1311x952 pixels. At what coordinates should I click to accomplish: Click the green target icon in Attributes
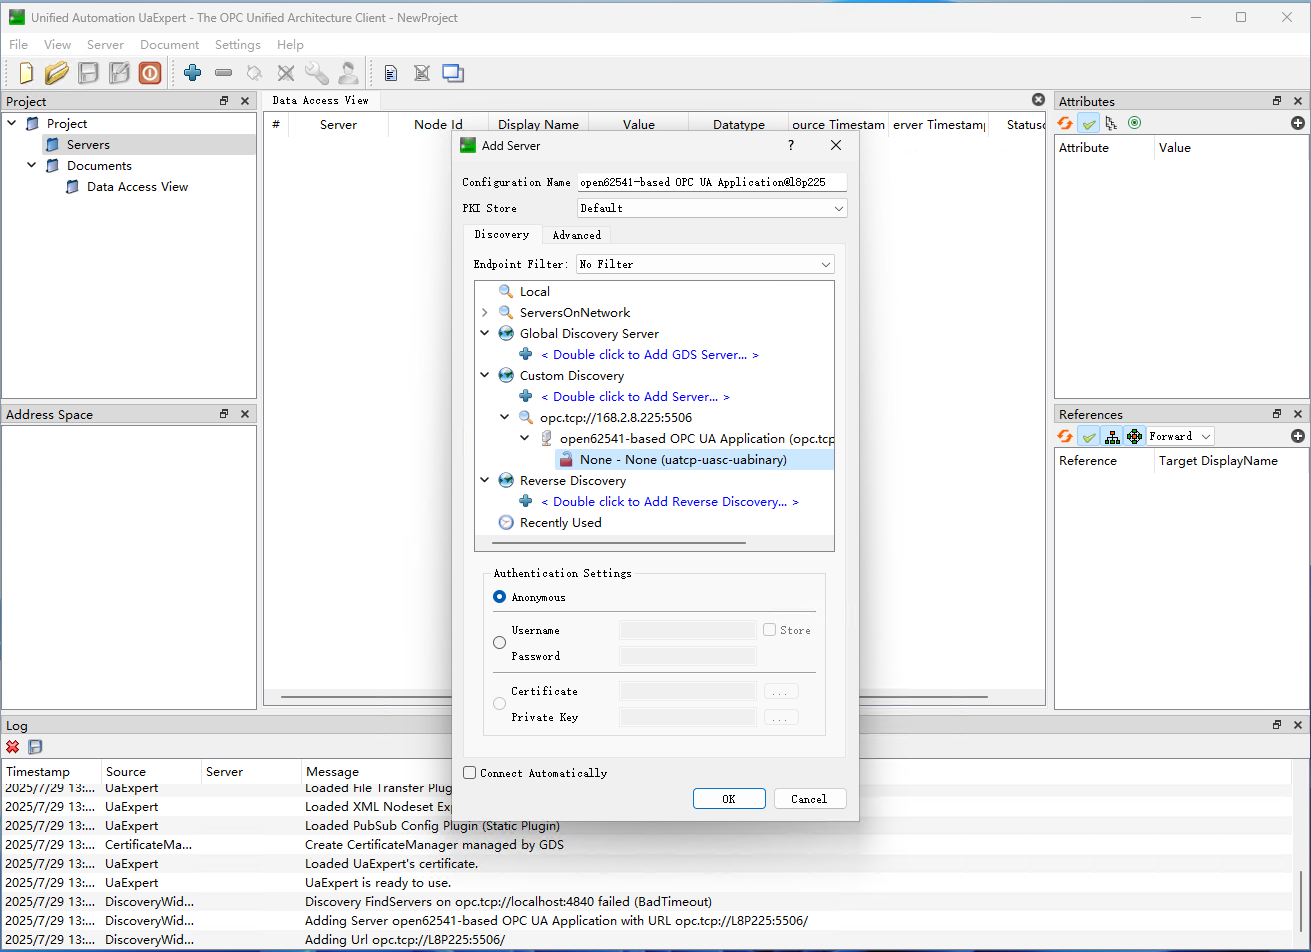click(x=1134, y=123)
